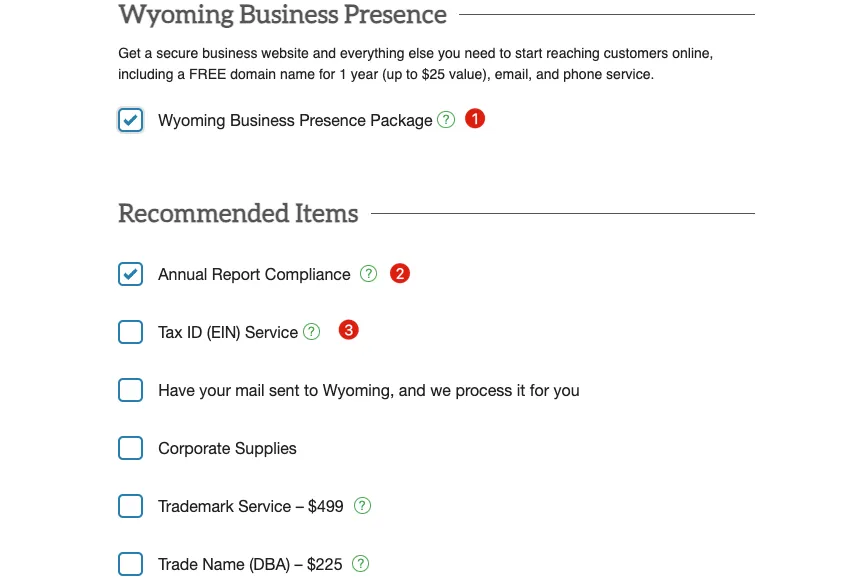Select the Trademark Service checkbox

pos(131,506)
